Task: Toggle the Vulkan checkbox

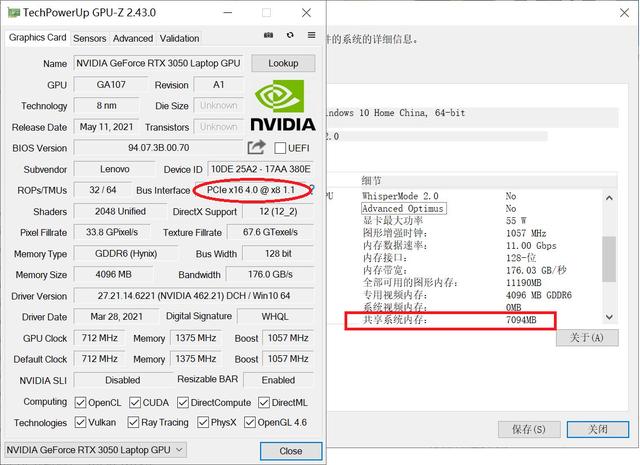Action: [x=80, y=422]
